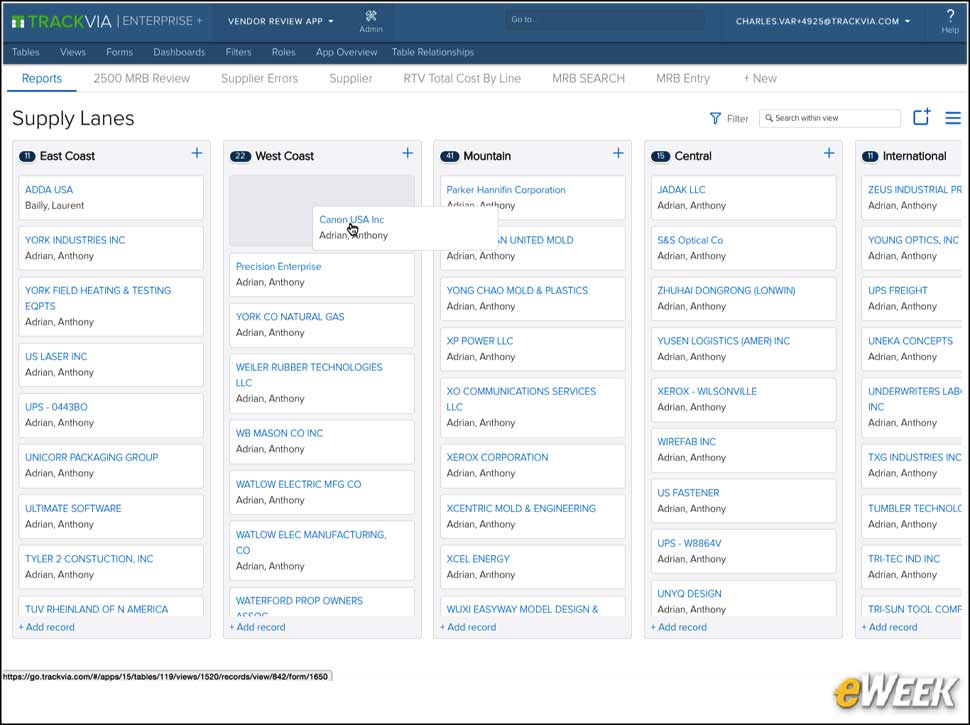
Task: Click Add record under Central
Action: tap(679, 627)
